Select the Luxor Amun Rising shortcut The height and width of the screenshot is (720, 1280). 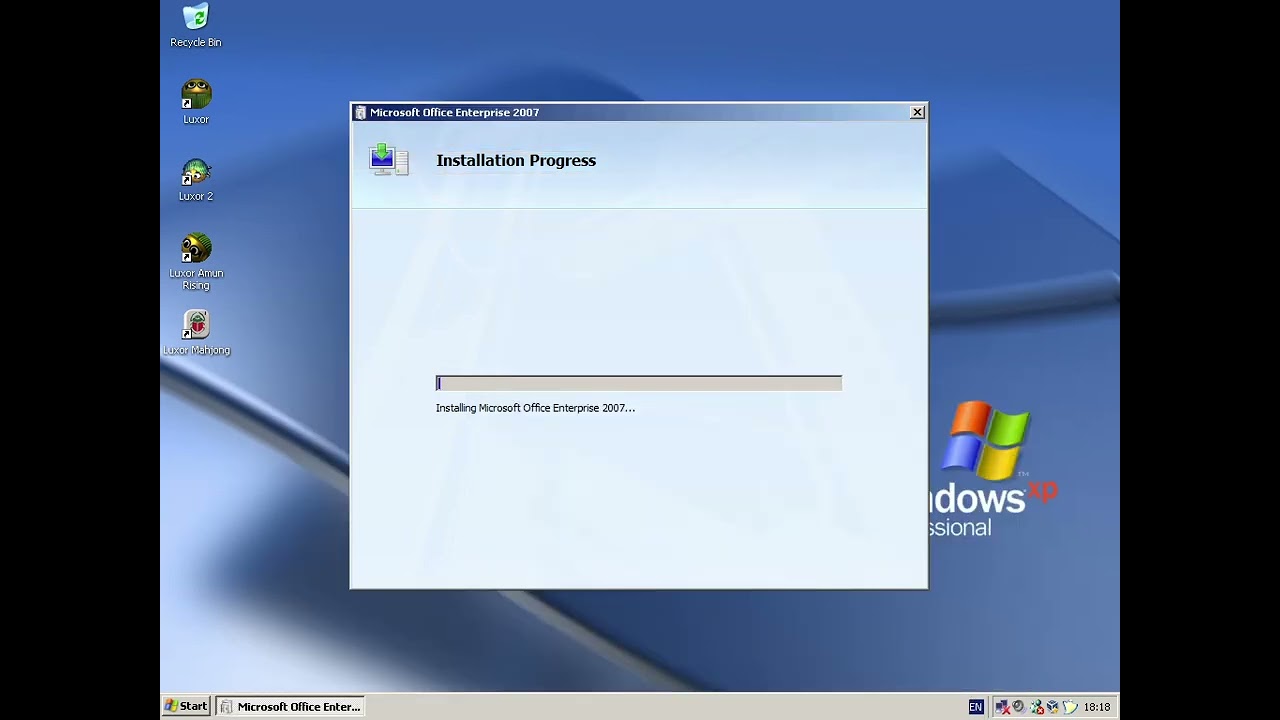click(x=196, y=262)
